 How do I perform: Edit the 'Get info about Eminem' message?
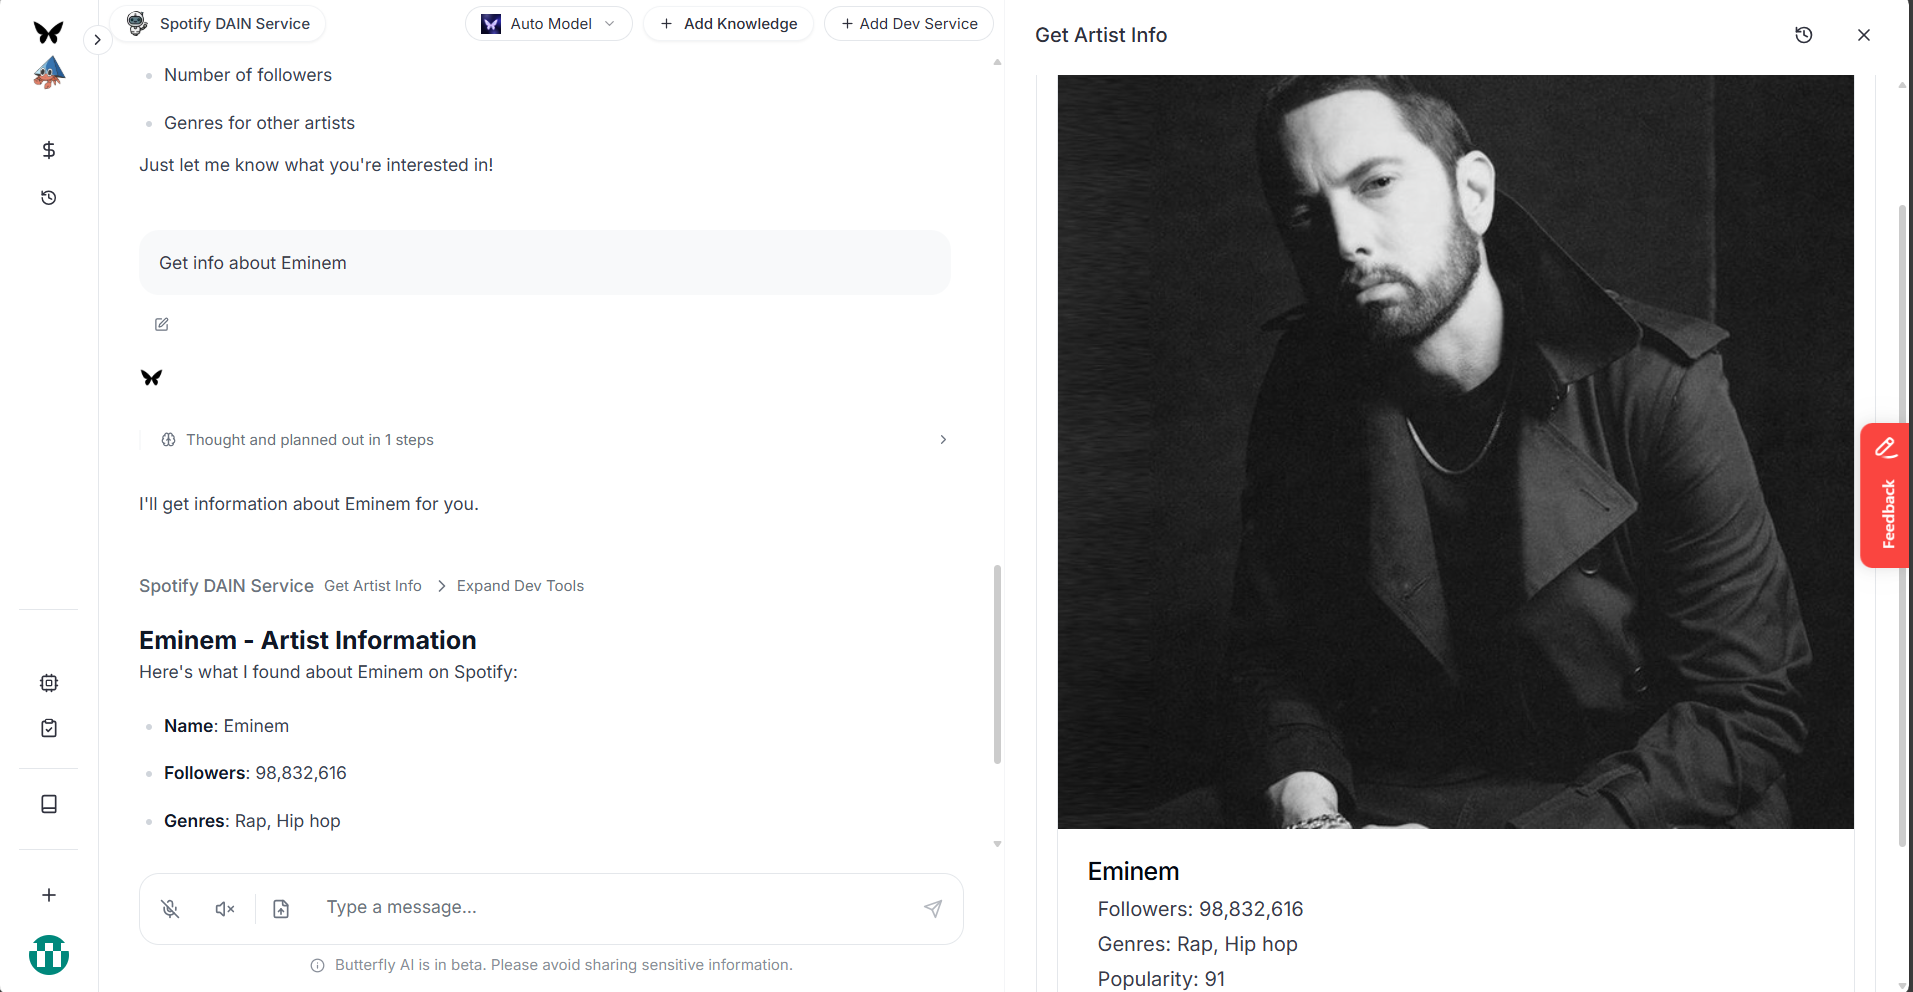tap(162, 324)
